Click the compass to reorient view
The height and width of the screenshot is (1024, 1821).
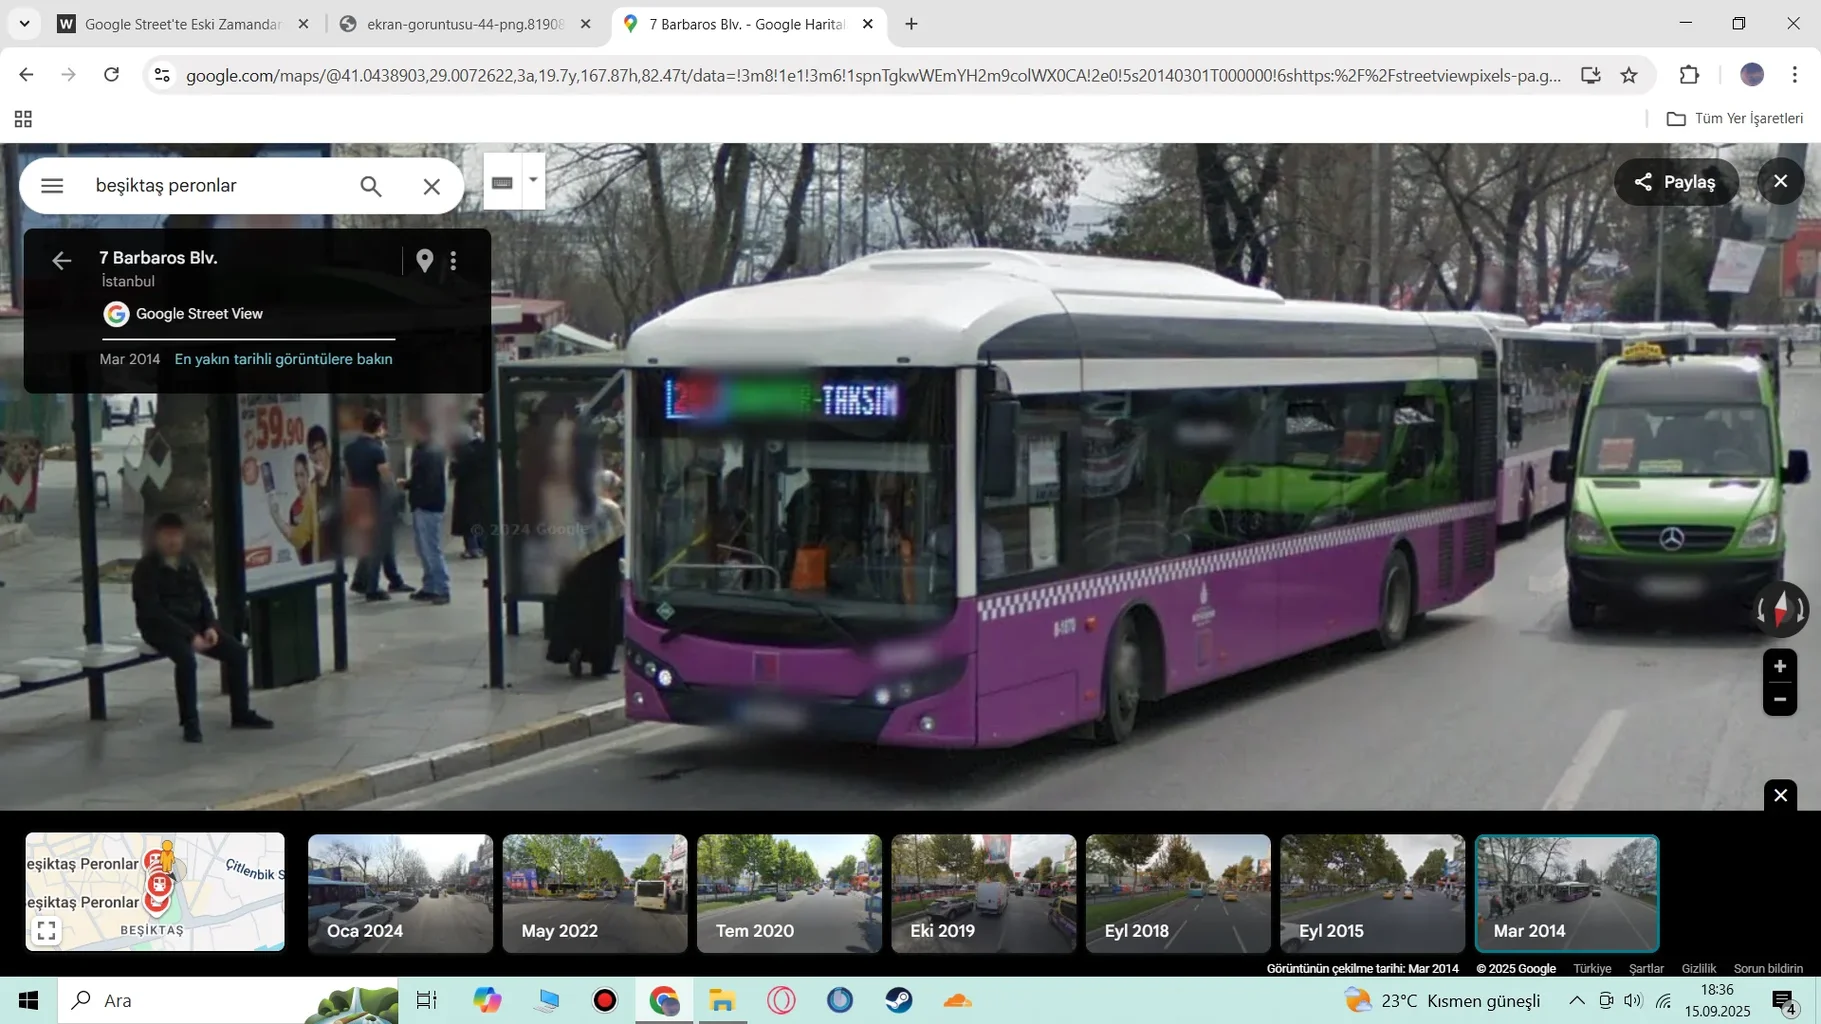1780,609
